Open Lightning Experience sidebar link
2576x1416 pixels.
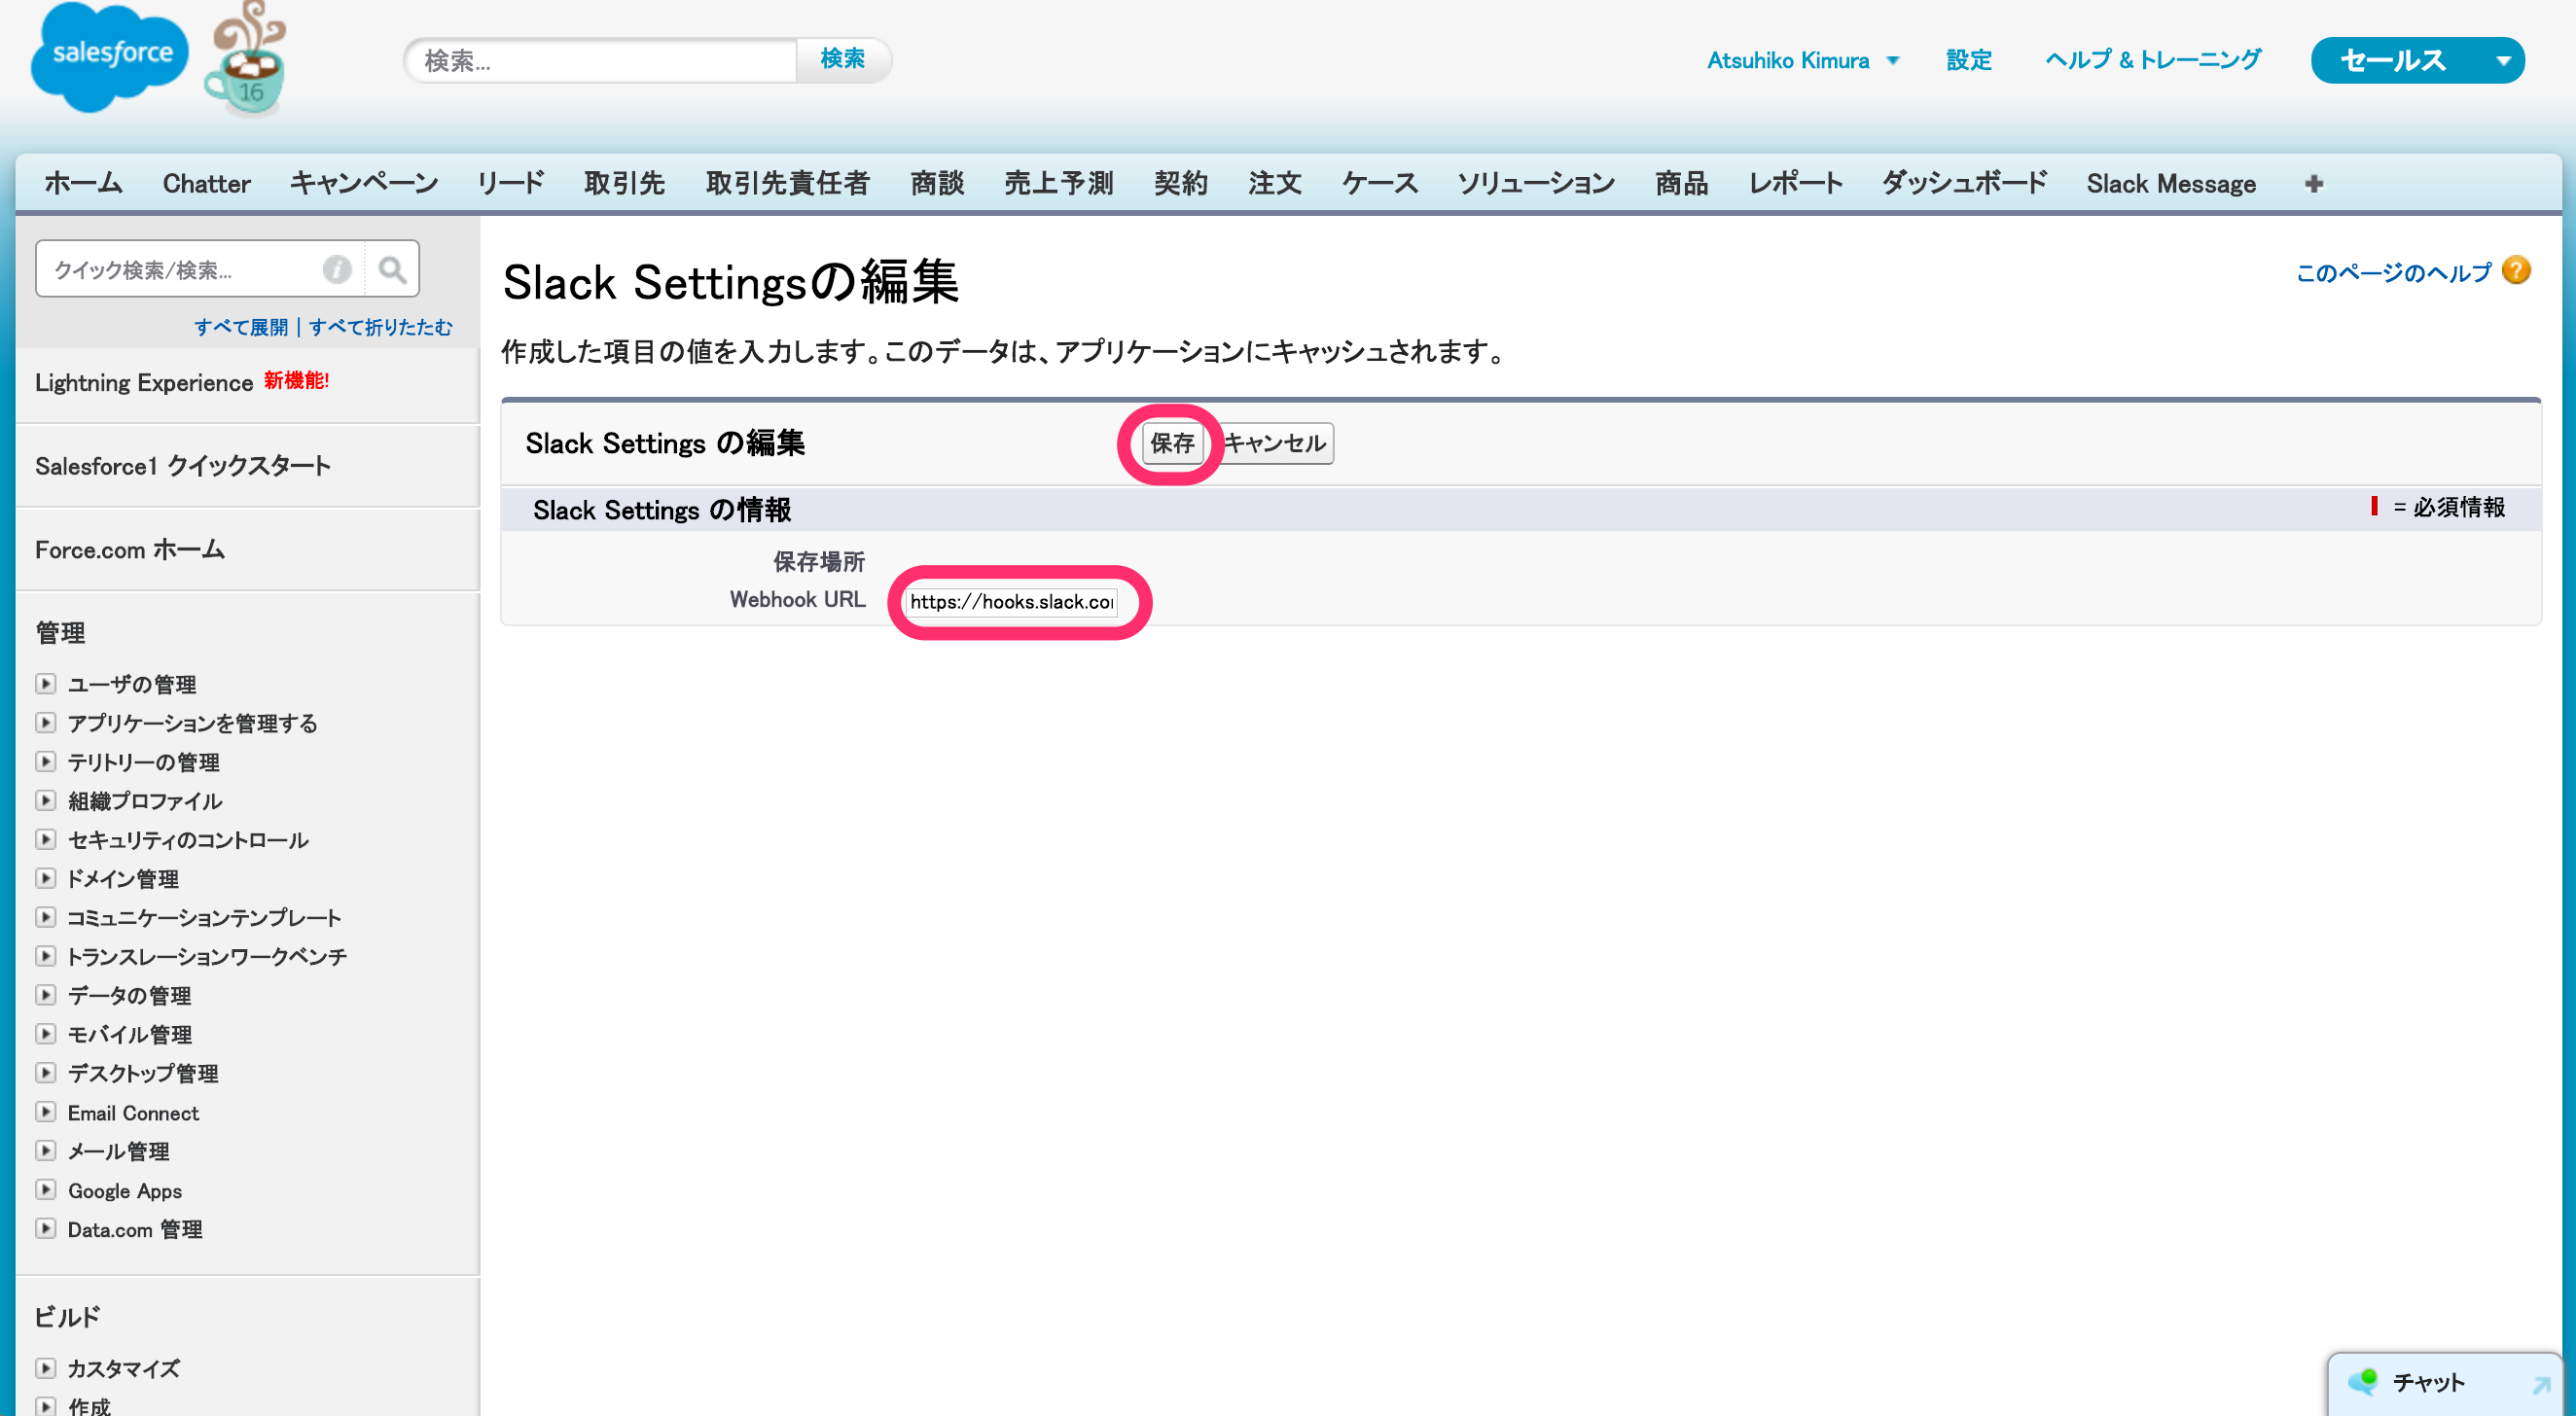point(144,383)
